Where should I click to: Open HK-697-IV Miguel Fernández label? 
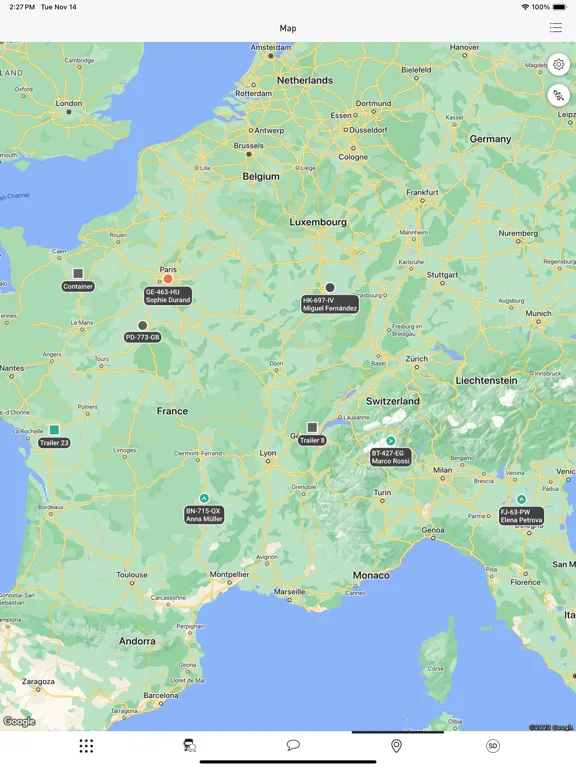[x=330, y=304]
